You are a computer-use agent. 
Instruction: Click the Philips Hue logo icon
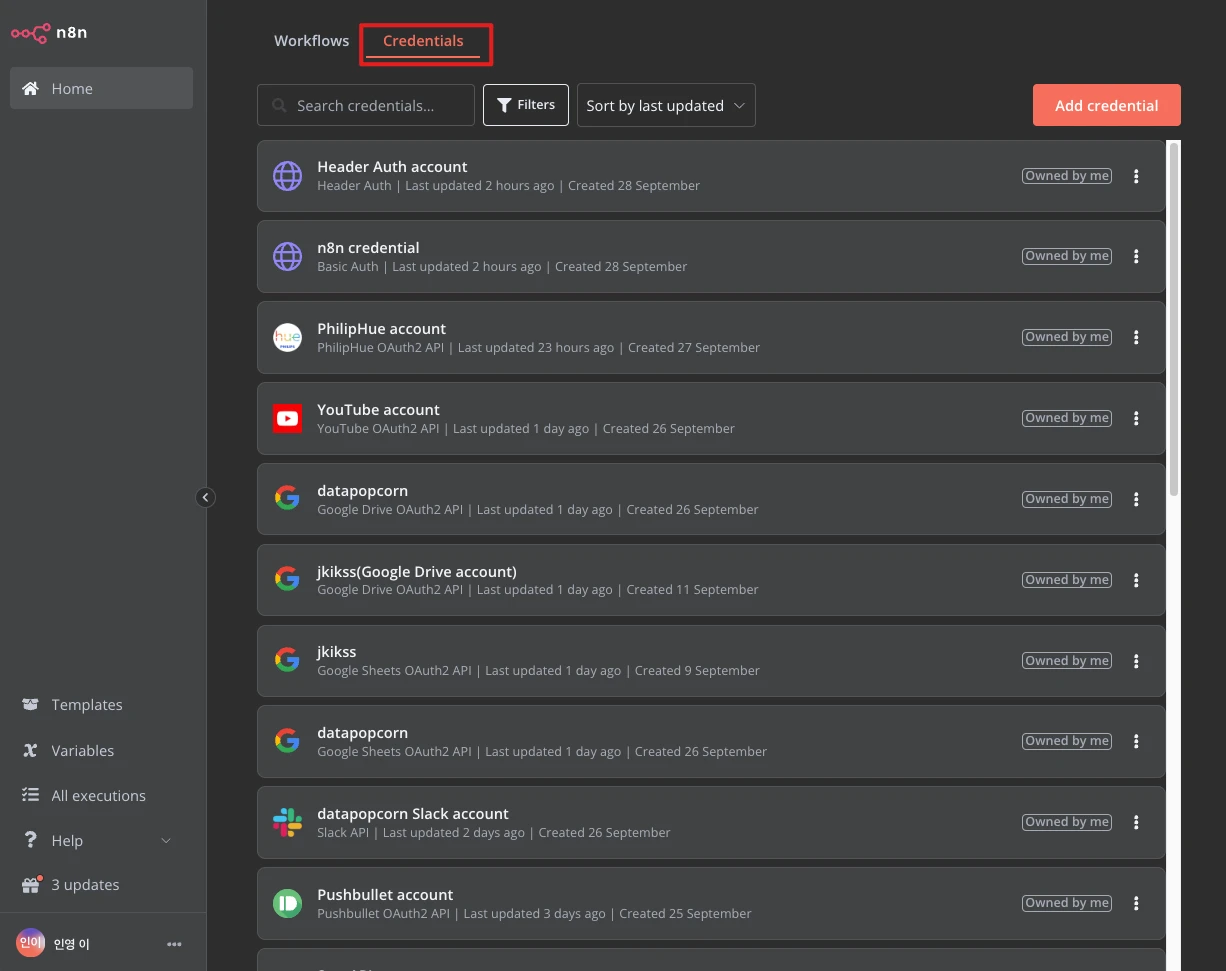287,338
